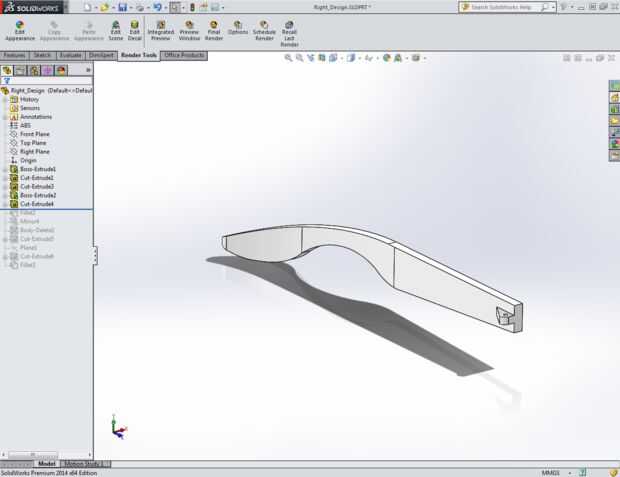Expand the Boss-Extrude1 feature
This screenshot has width=620, height=477.
(x=5, y=169)
